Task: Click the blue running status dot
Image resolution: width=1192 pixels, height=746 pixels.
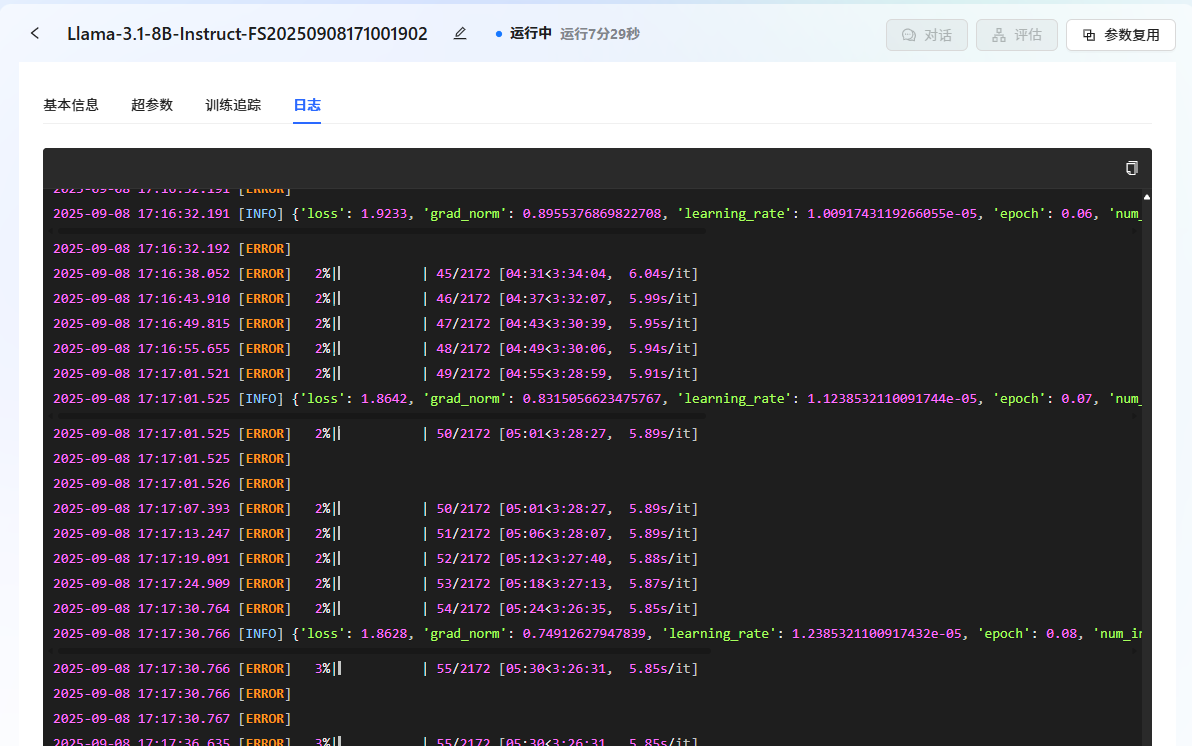Action: pyautogui.click(x=499, y=34)
